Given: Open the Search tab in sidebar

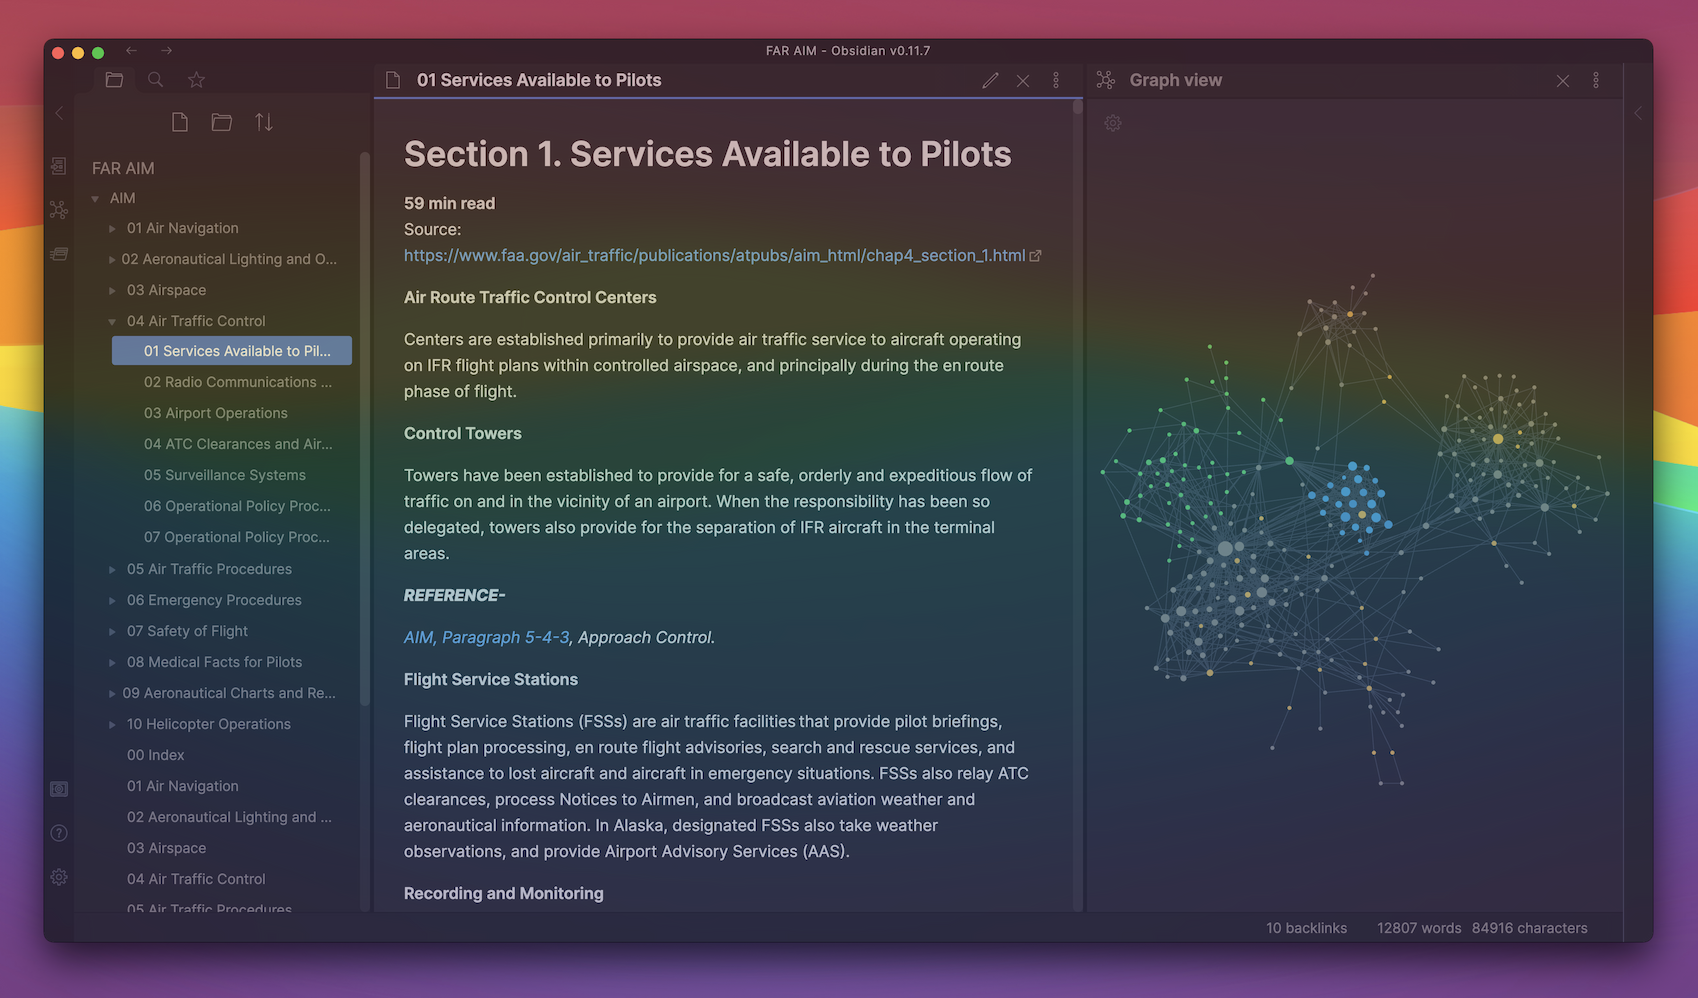Looking at the screenshot, I should [x=155, y=80].
